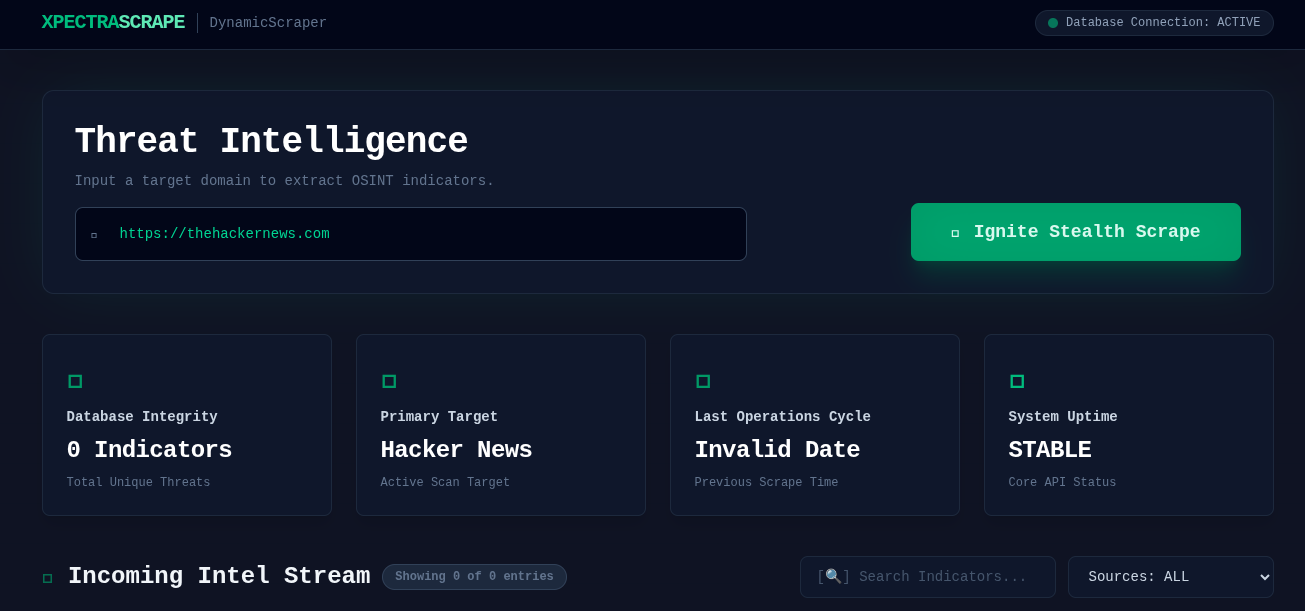Click the Database Integrity label

coord(142,417)
